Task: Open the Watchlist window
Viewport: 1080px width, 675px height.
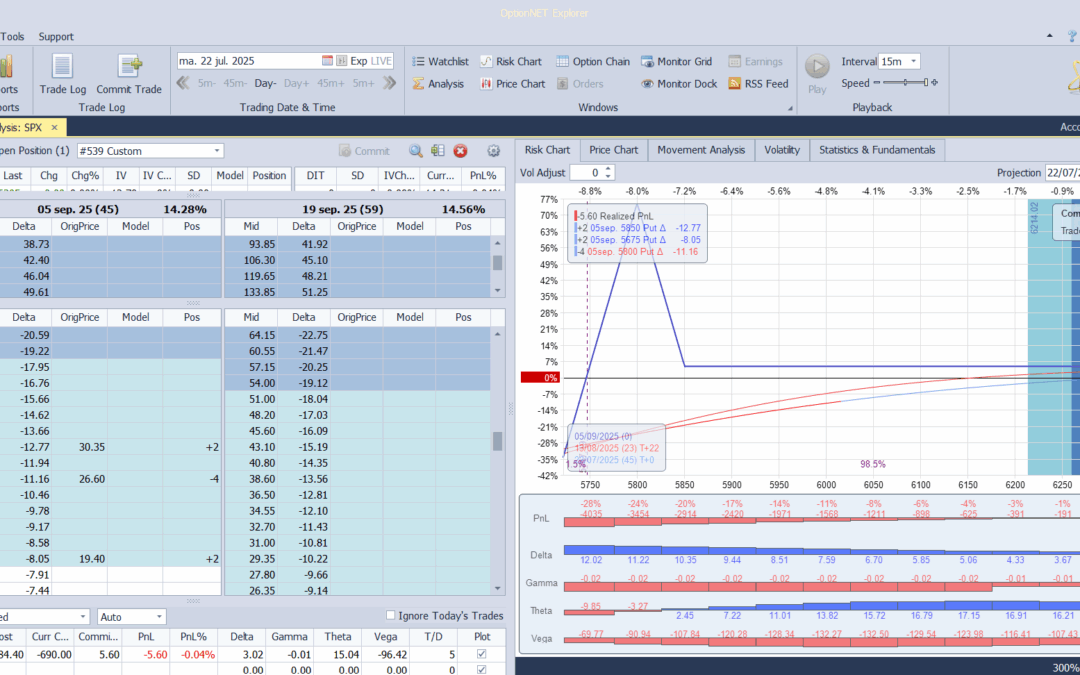Action: coord(439,62)
